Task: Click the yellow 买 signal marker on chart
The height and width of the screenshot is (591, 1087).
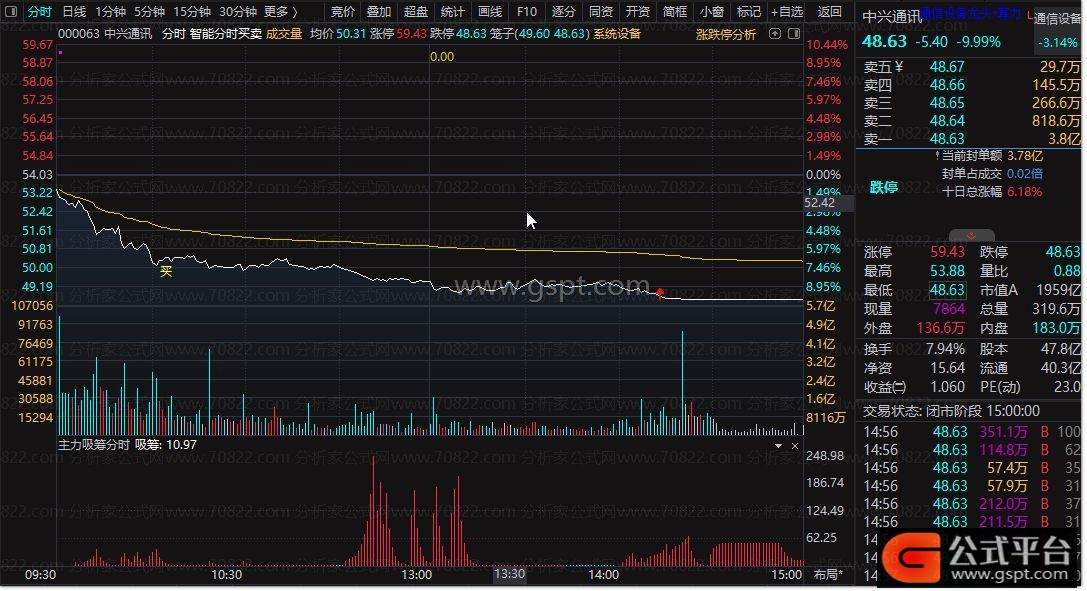Action: 166,269
